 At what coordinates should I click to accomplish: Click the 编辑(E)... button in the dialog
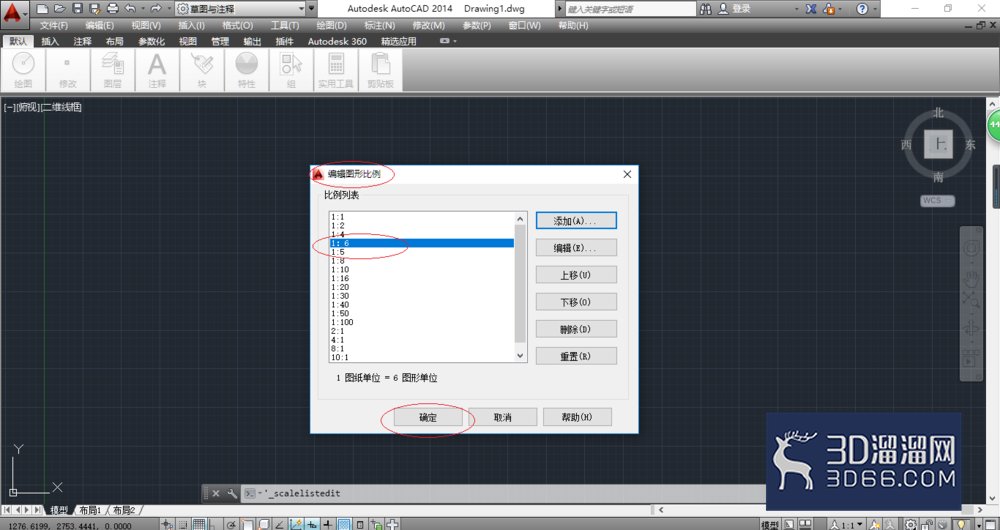tap(576, 248)
